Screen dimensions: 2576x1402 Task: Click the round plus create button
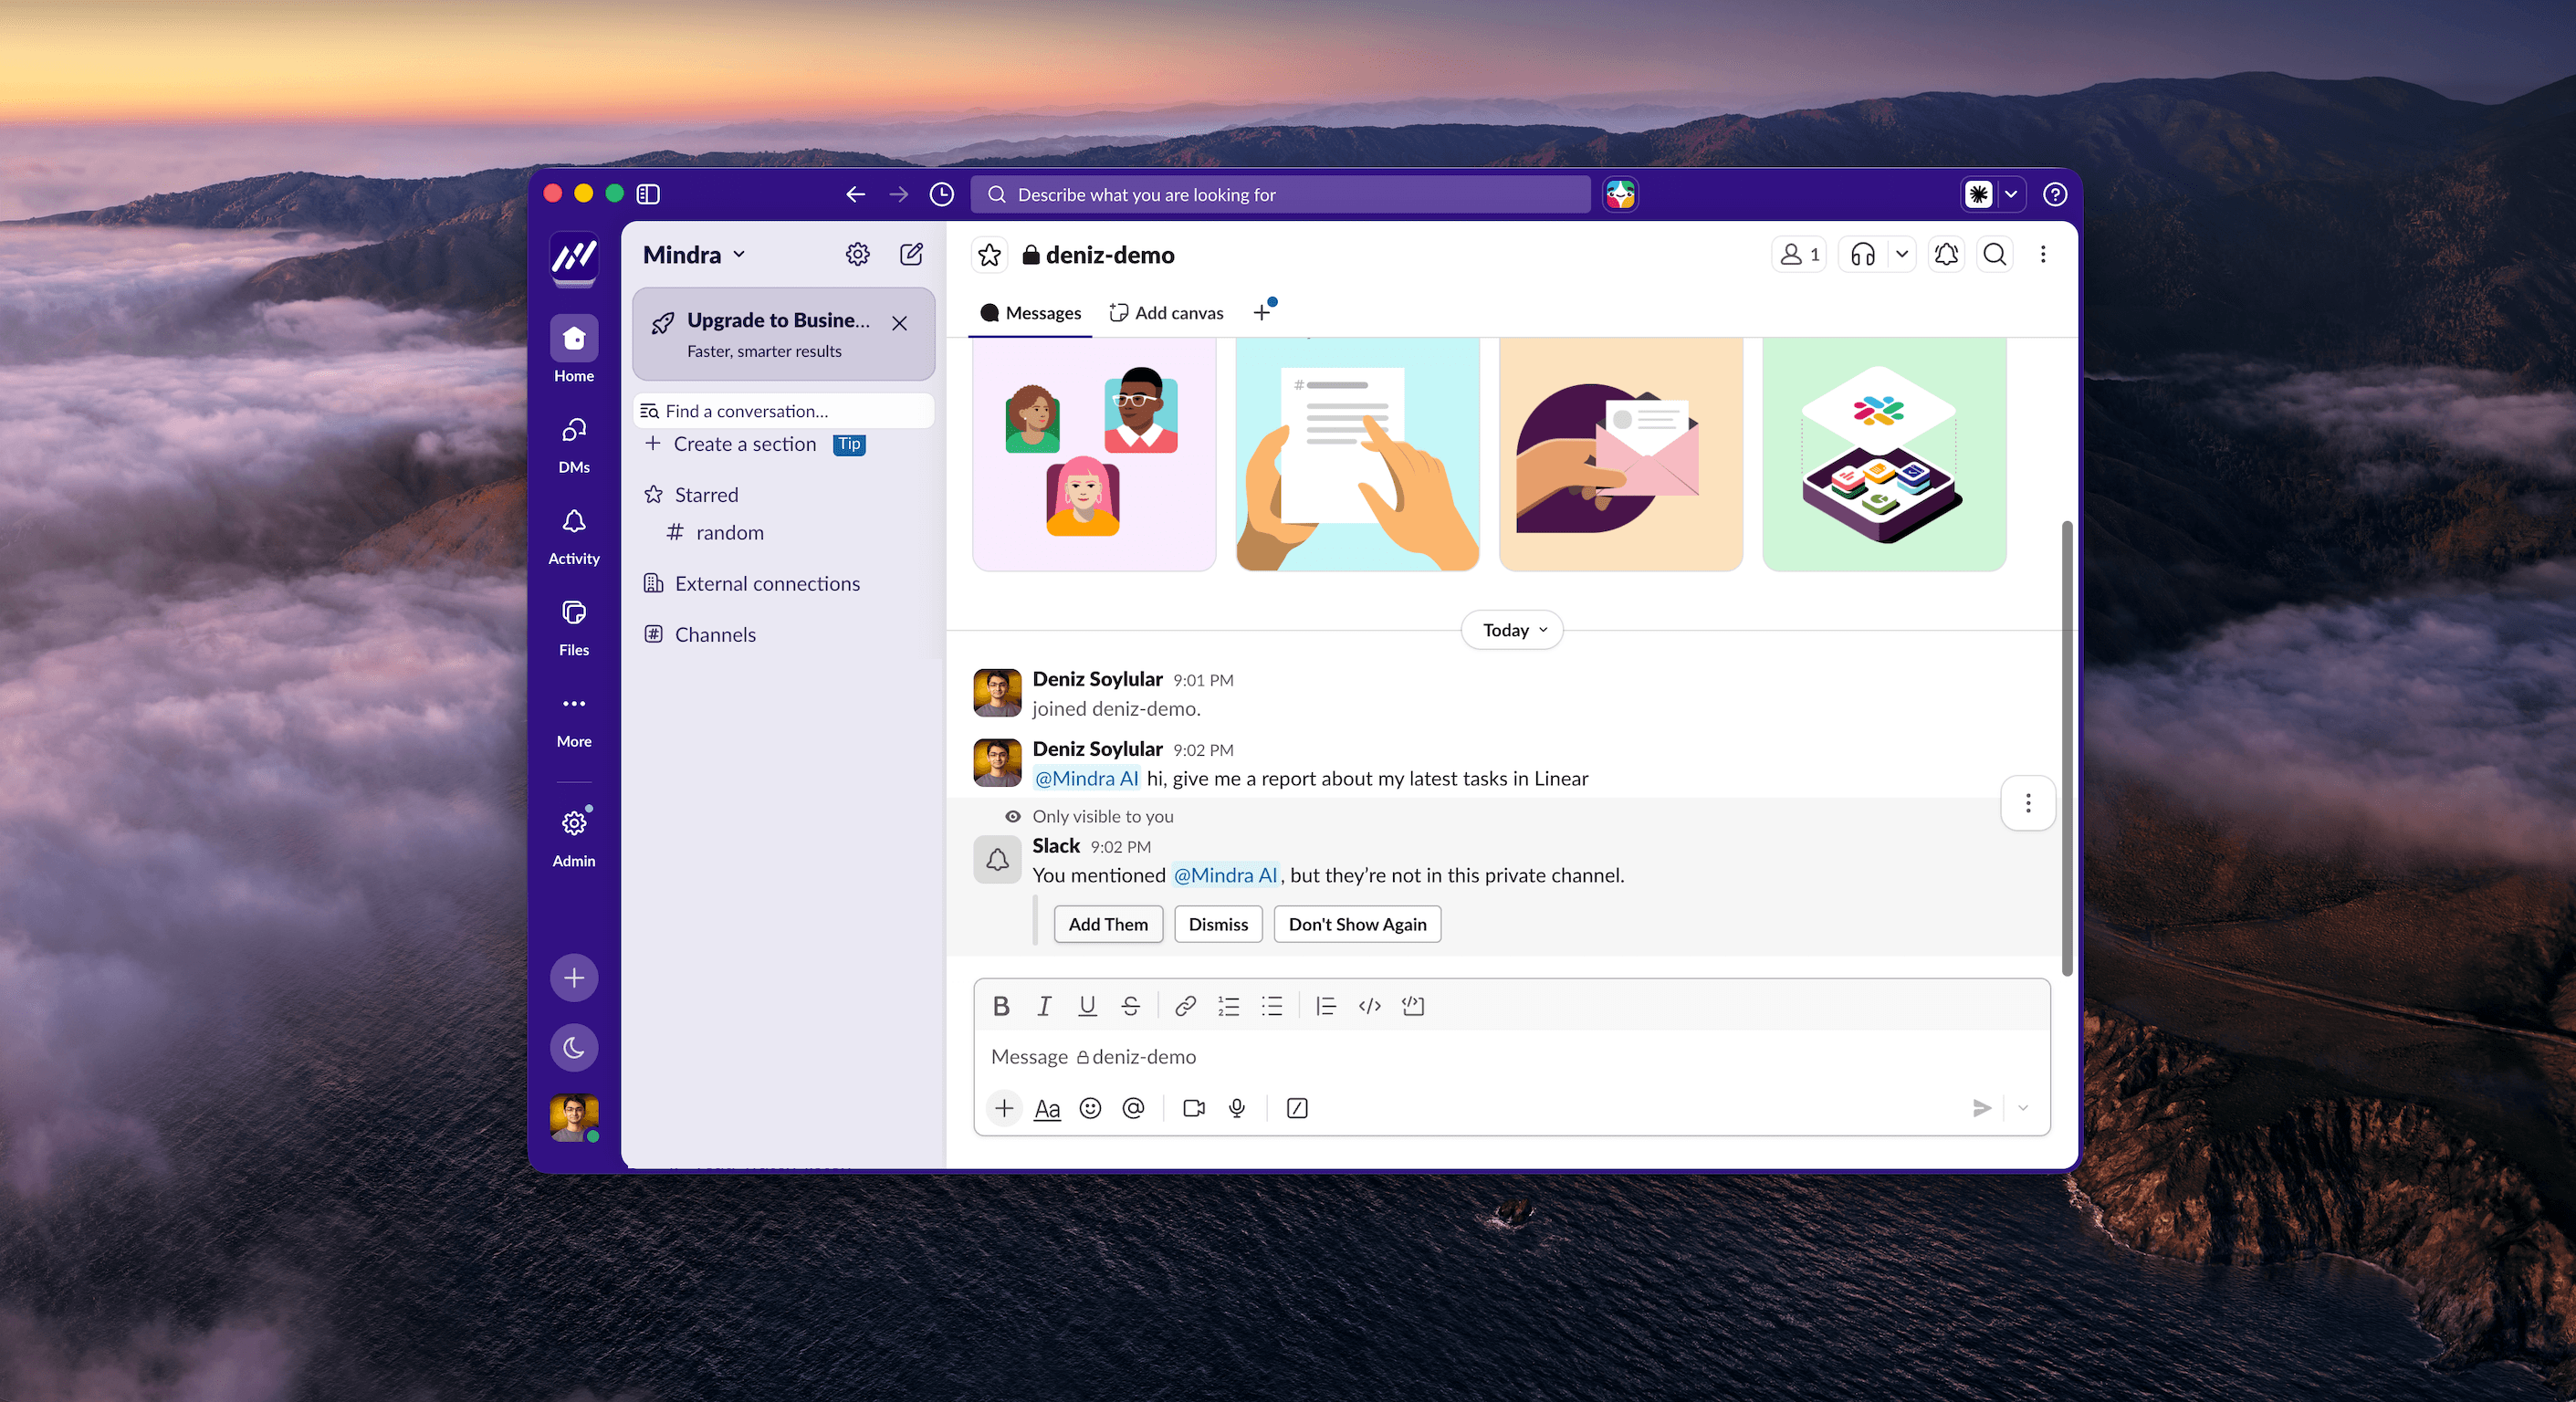(x=574, y=977)
